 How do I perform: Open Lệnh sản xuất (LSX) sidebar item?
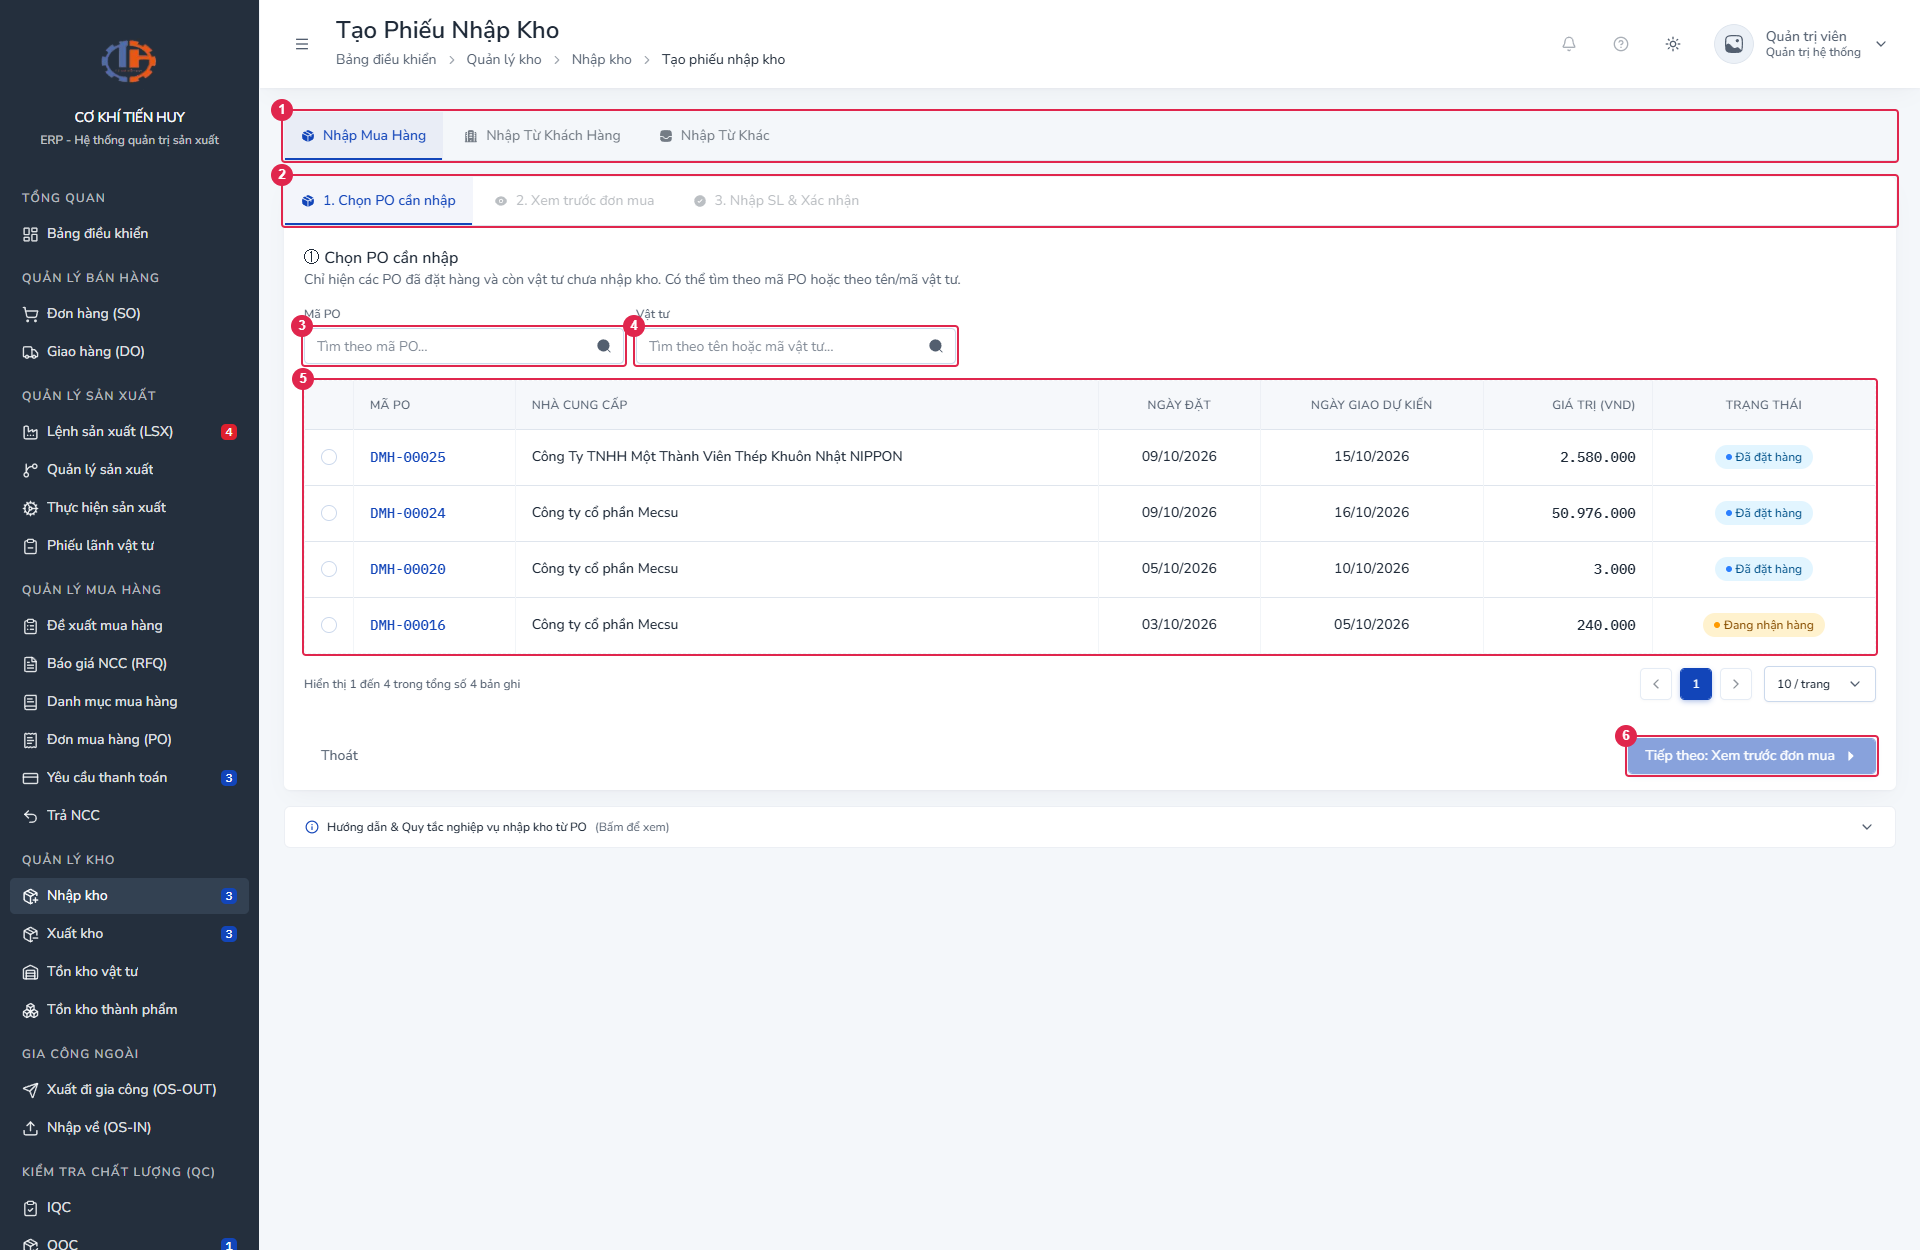point(129,432)
